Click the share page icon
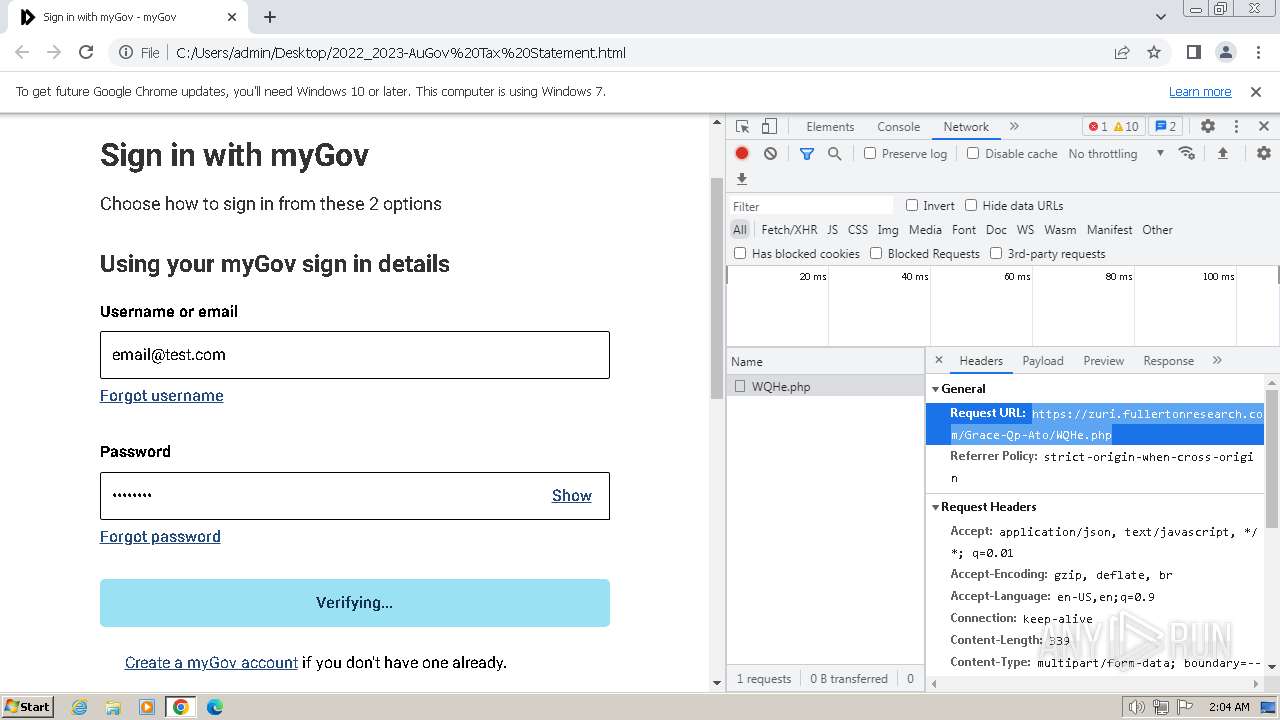 pyautogui.click(x=1122, y=52)
